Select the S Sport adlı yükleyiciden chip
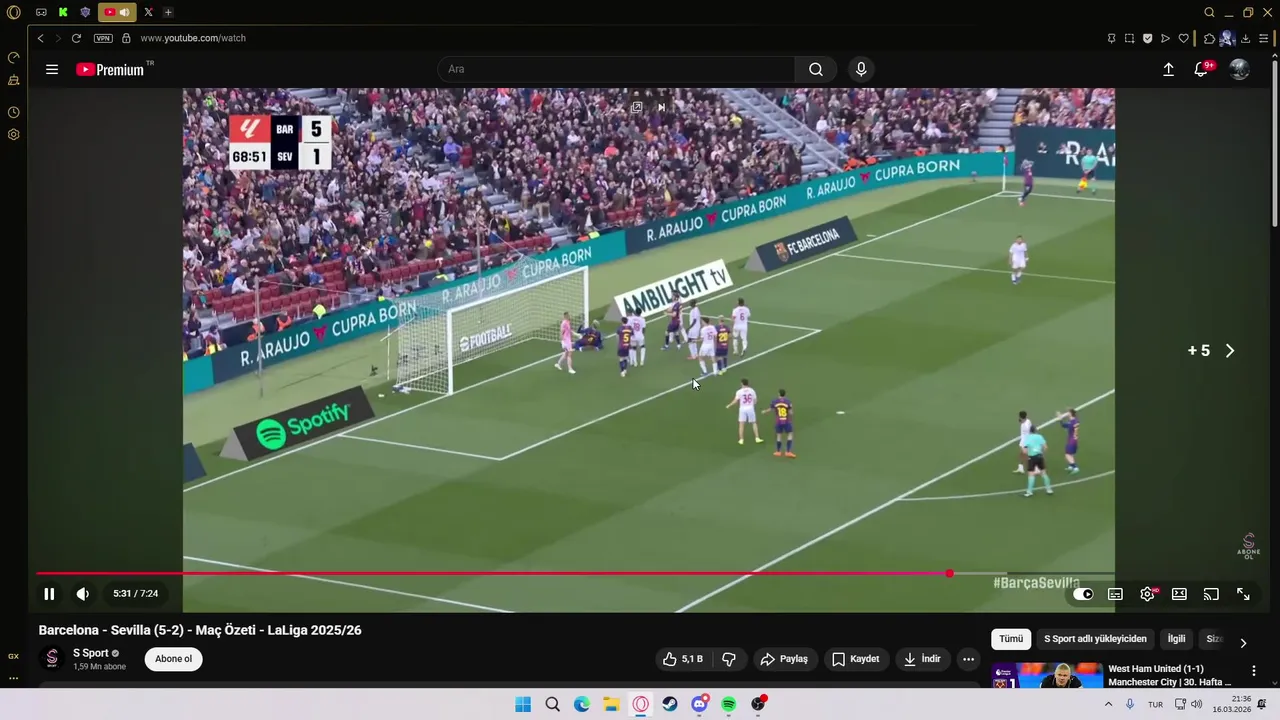1280x720 pixels. (1095, 639)
